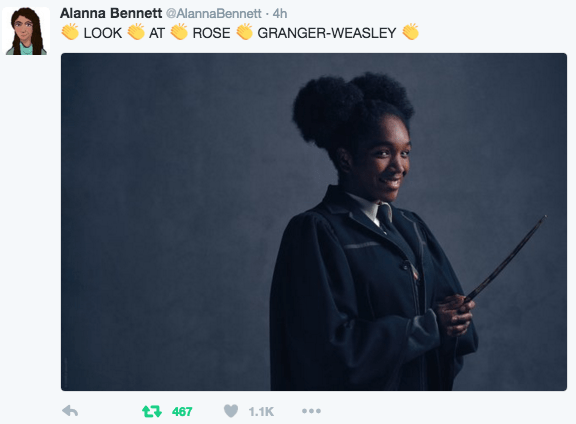Screen dimensions: 576x424
Task: Open the 4h timestamp permalink
Action: click(x=280, y=14)
